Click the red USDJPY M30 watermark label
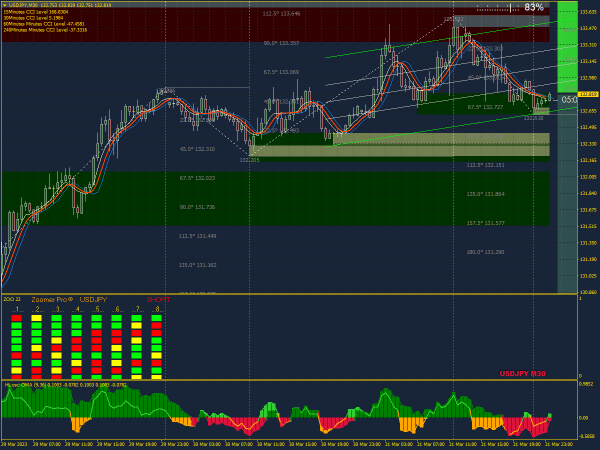This screenshot has height=450, width=600. 528,373
